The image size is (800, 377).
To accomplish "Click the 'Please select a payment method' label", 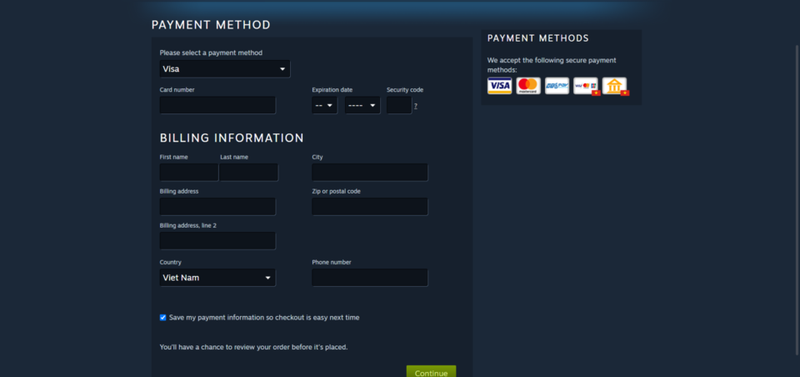I will click(x=211, y=53).
